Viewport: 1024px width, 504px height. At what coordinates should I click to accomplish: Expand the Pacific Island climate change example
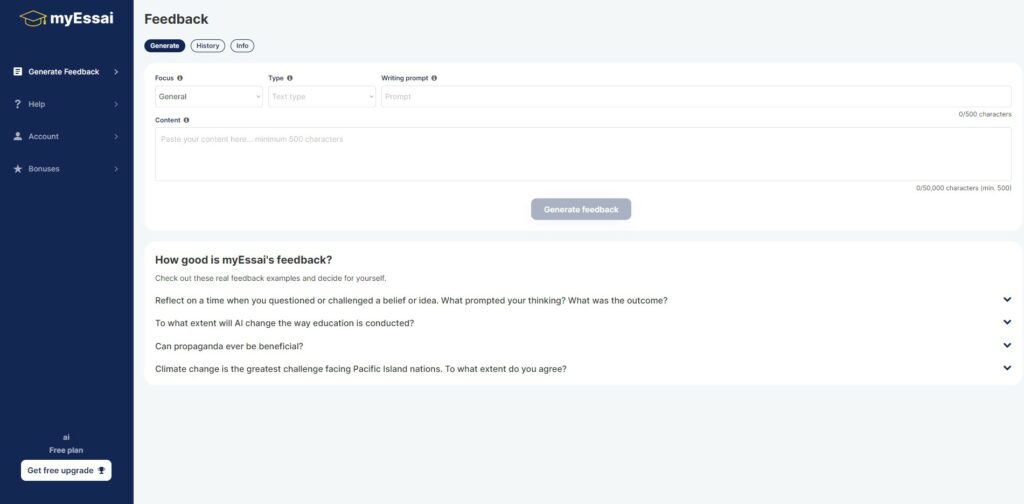[583, 368]
